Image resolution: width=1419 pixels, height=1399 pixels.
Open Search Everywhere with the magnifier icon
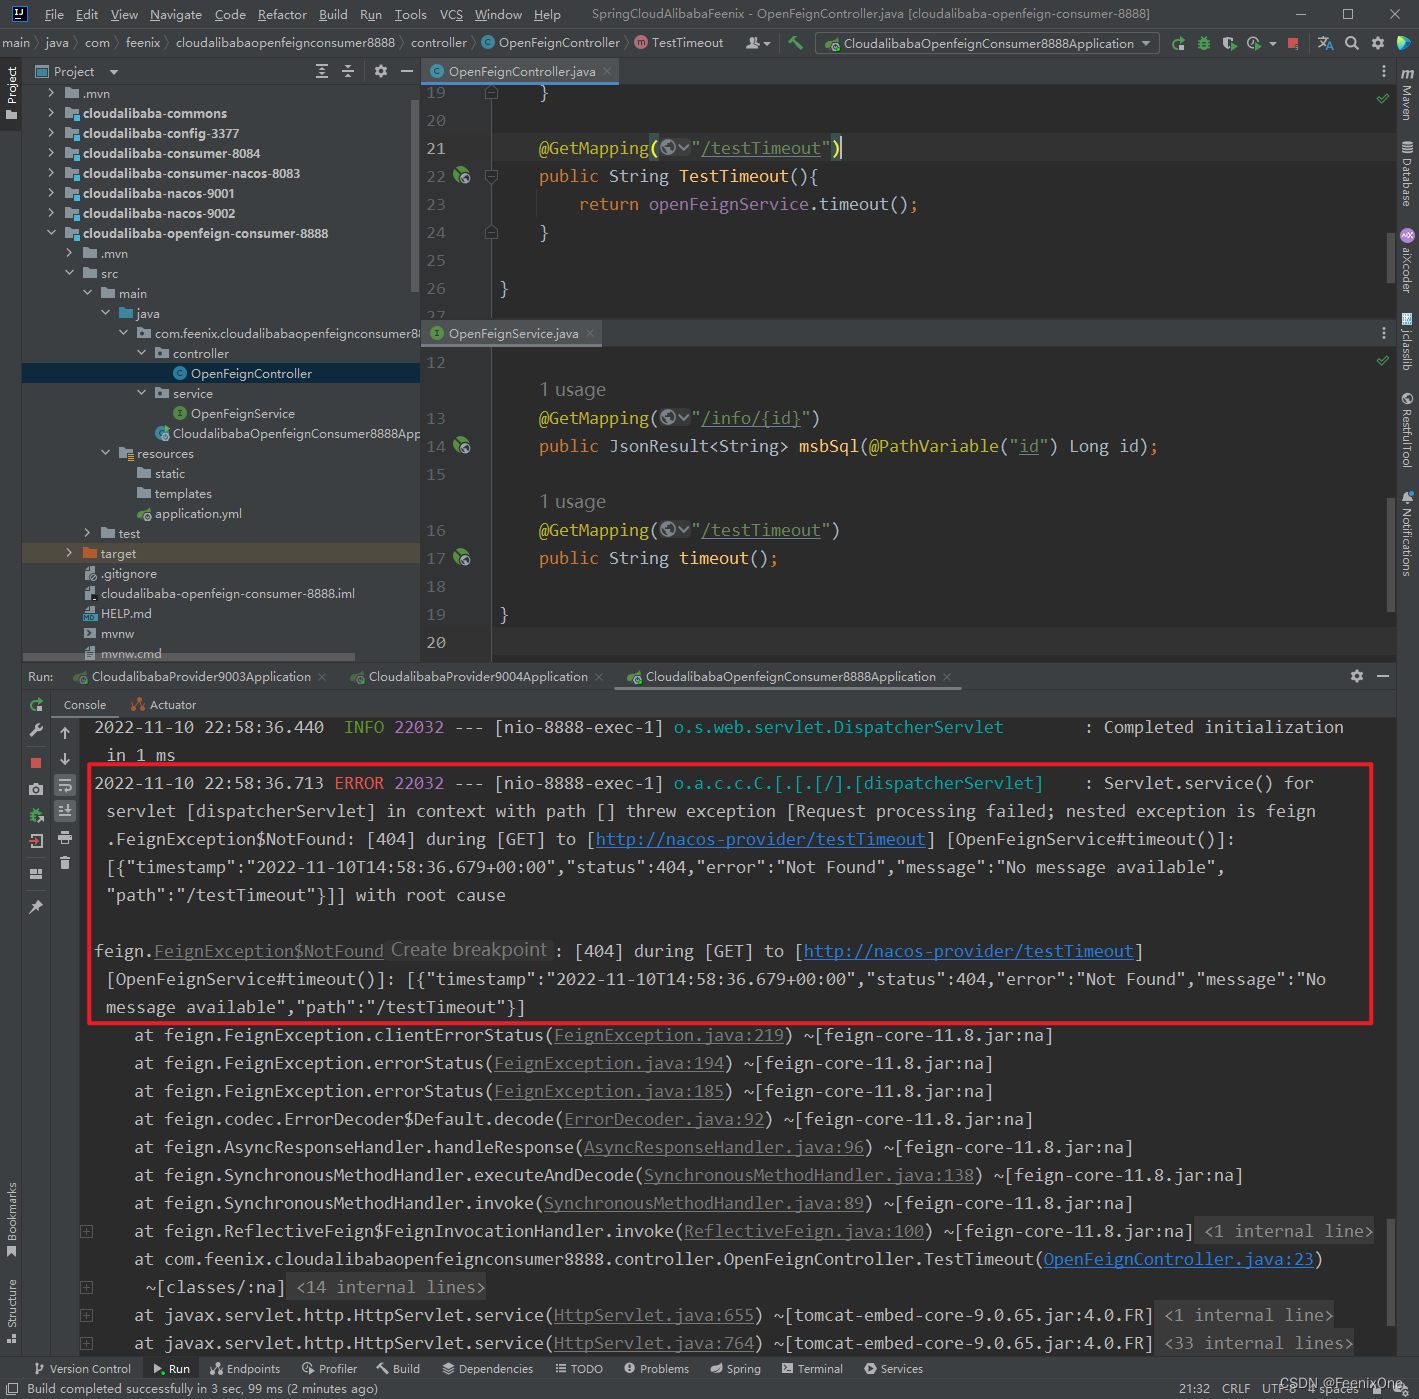1352,43
